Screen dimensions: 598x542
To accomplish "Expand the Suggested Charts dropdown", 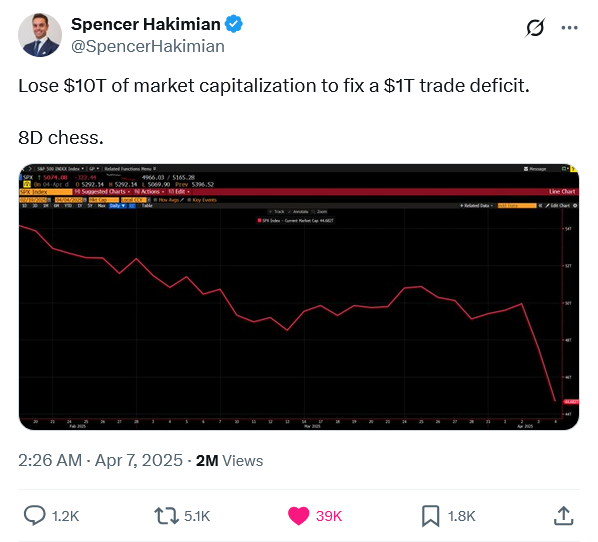I will [x=102, y=191].
